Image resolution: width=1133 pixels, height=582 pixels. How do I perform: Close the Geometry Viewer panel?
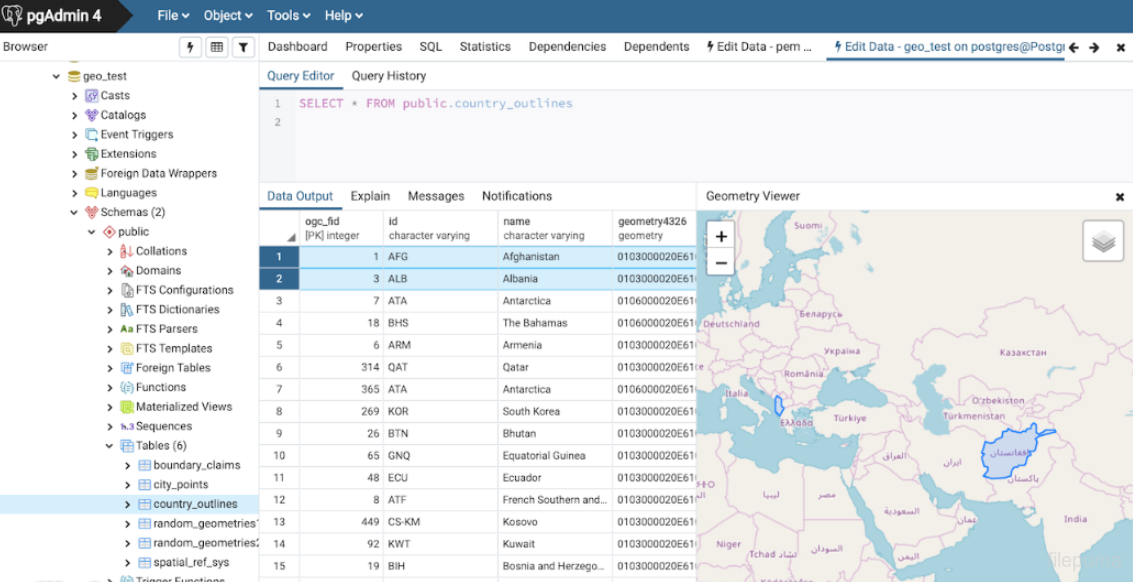pyautogui.click(x=1120, y=197)
